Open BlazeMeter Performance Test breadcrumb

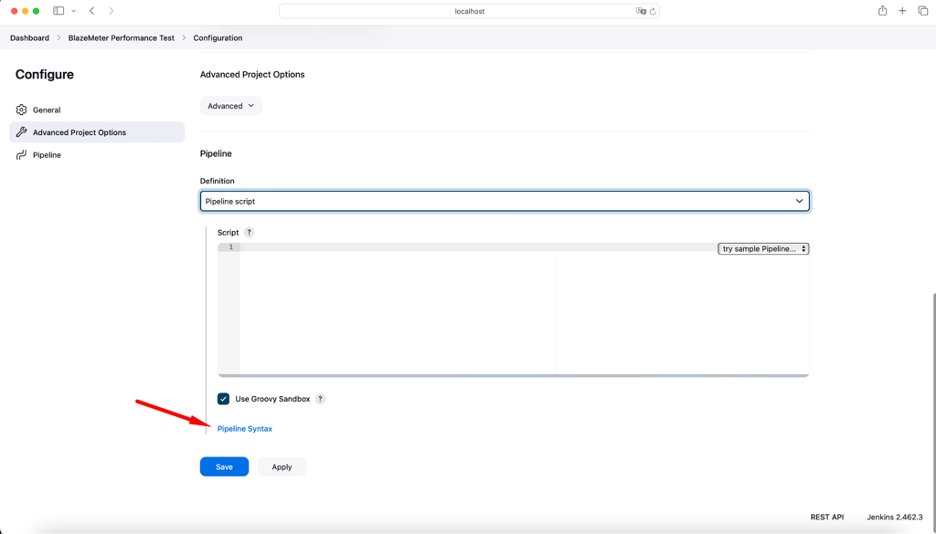pos(121,38)
